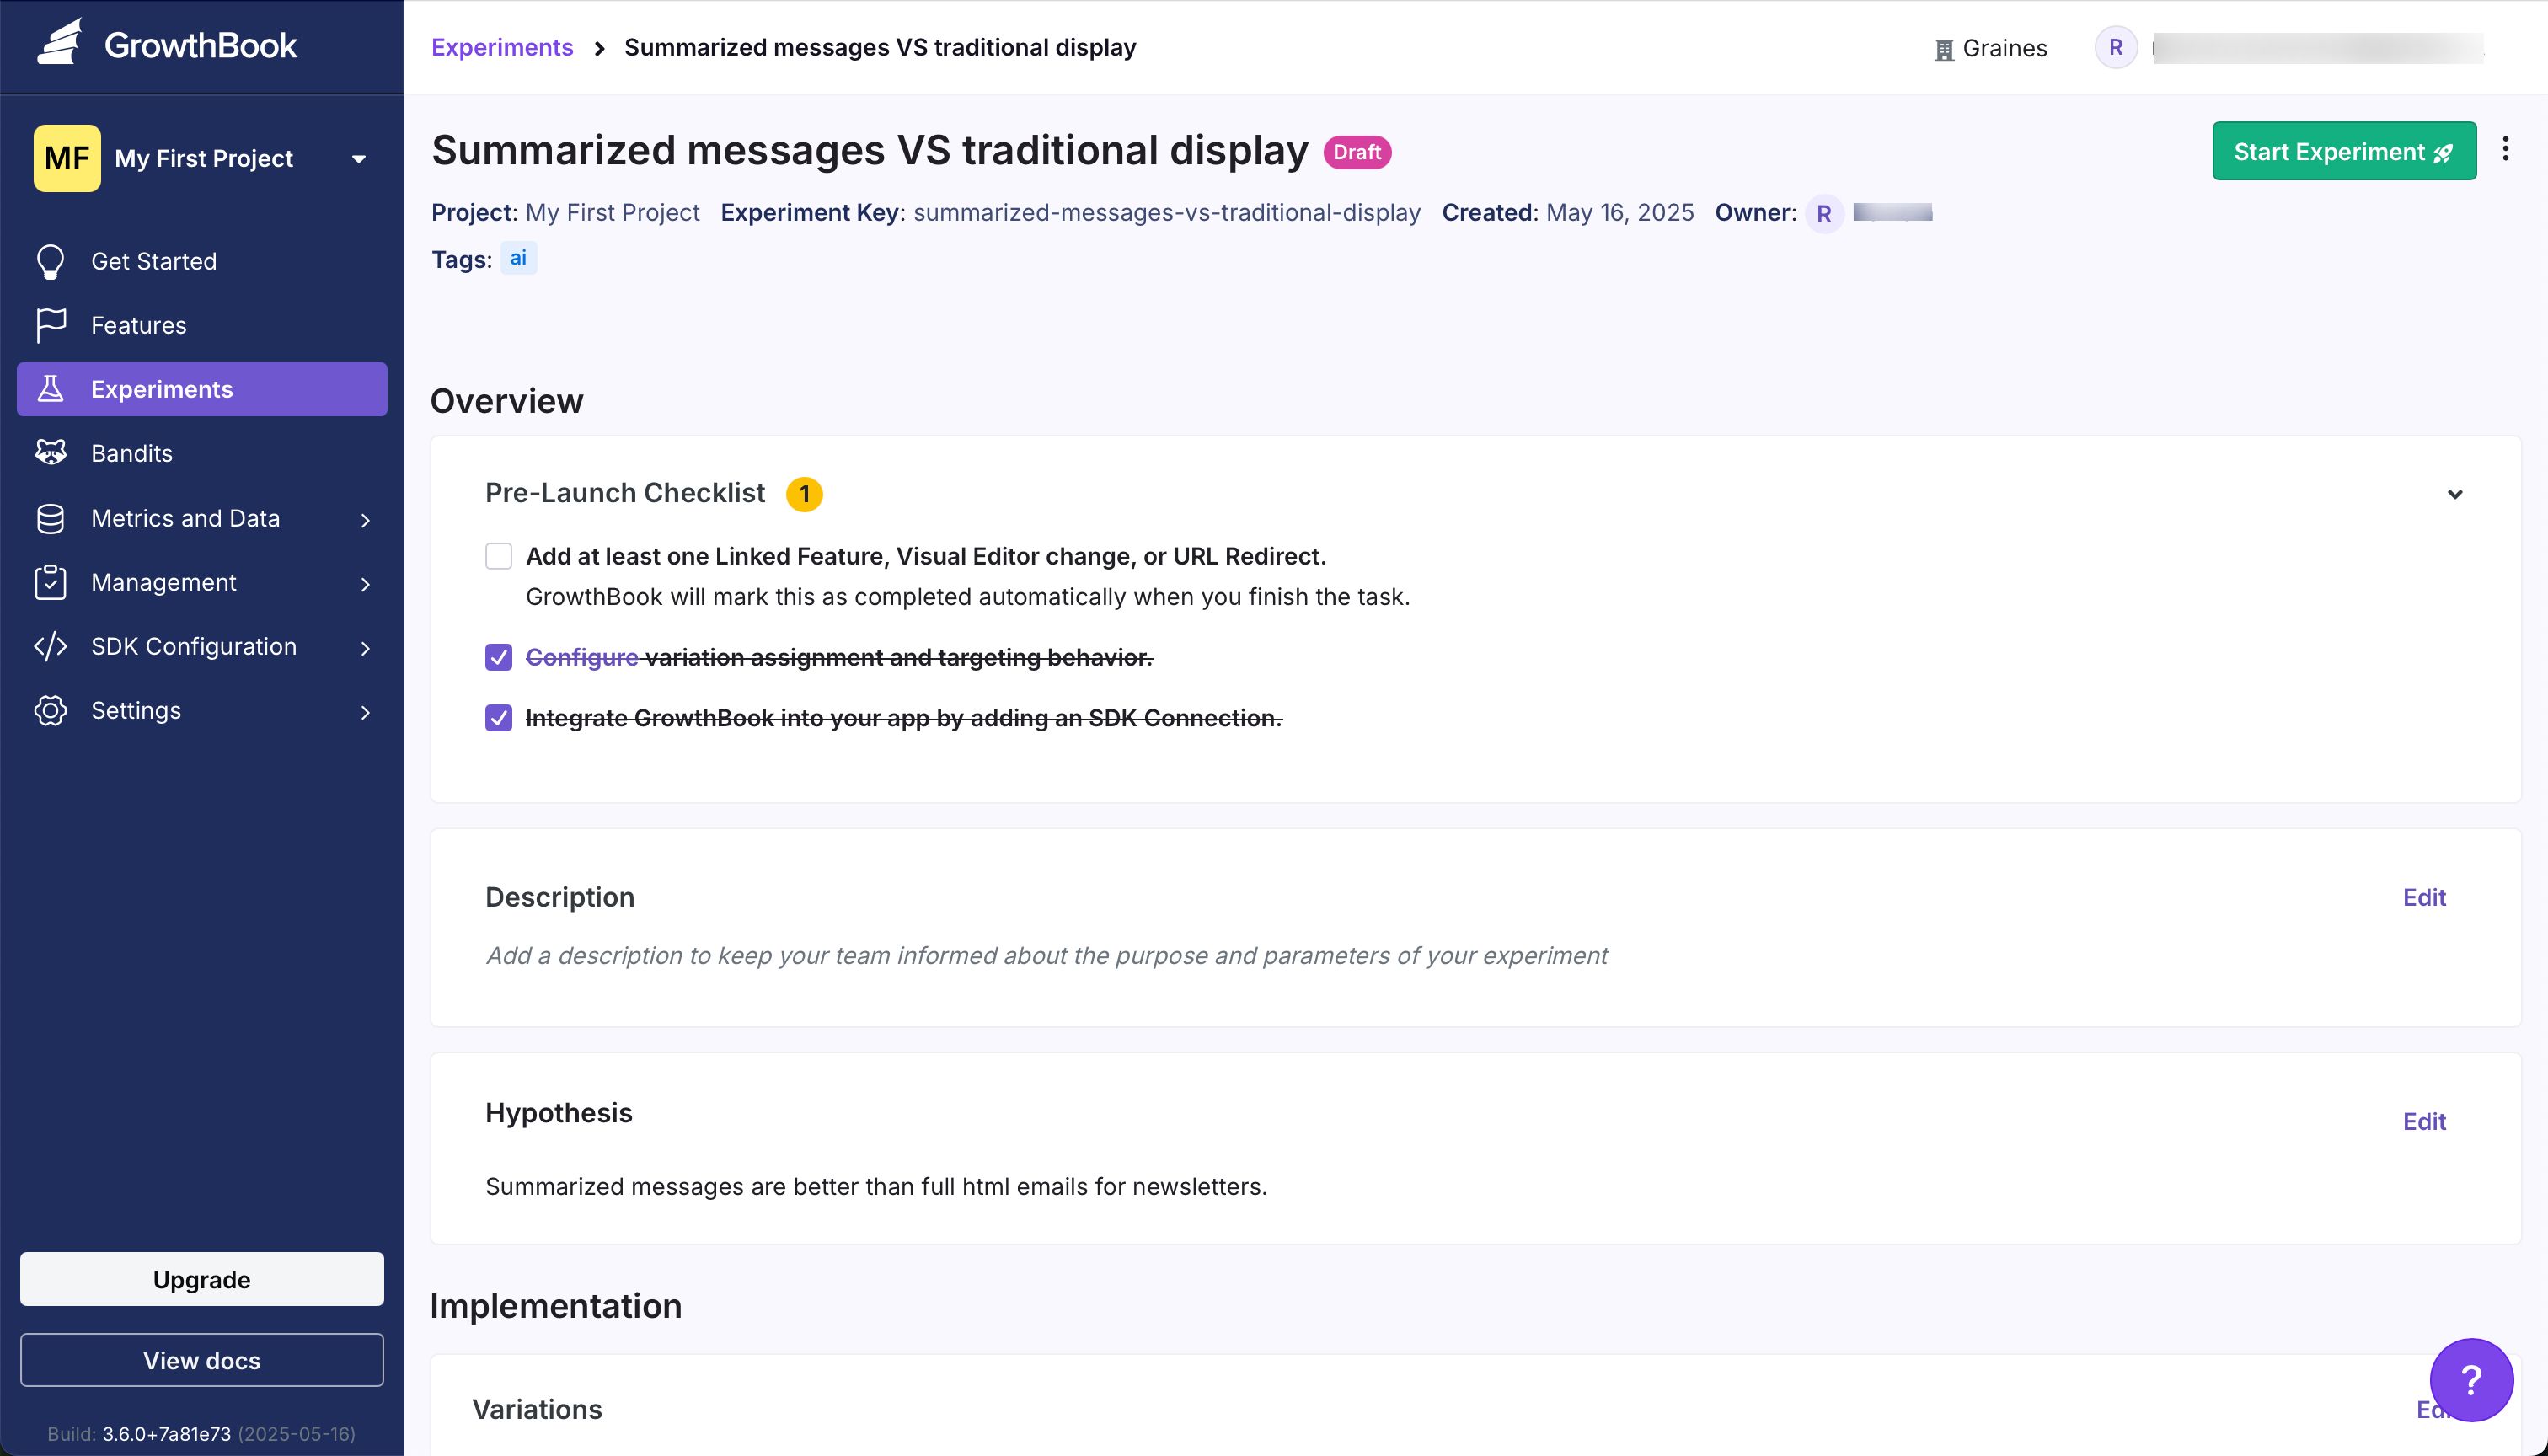Click the purple help question mark button
Screen dimensions: 2548x1456
tap(2471, 1380)
